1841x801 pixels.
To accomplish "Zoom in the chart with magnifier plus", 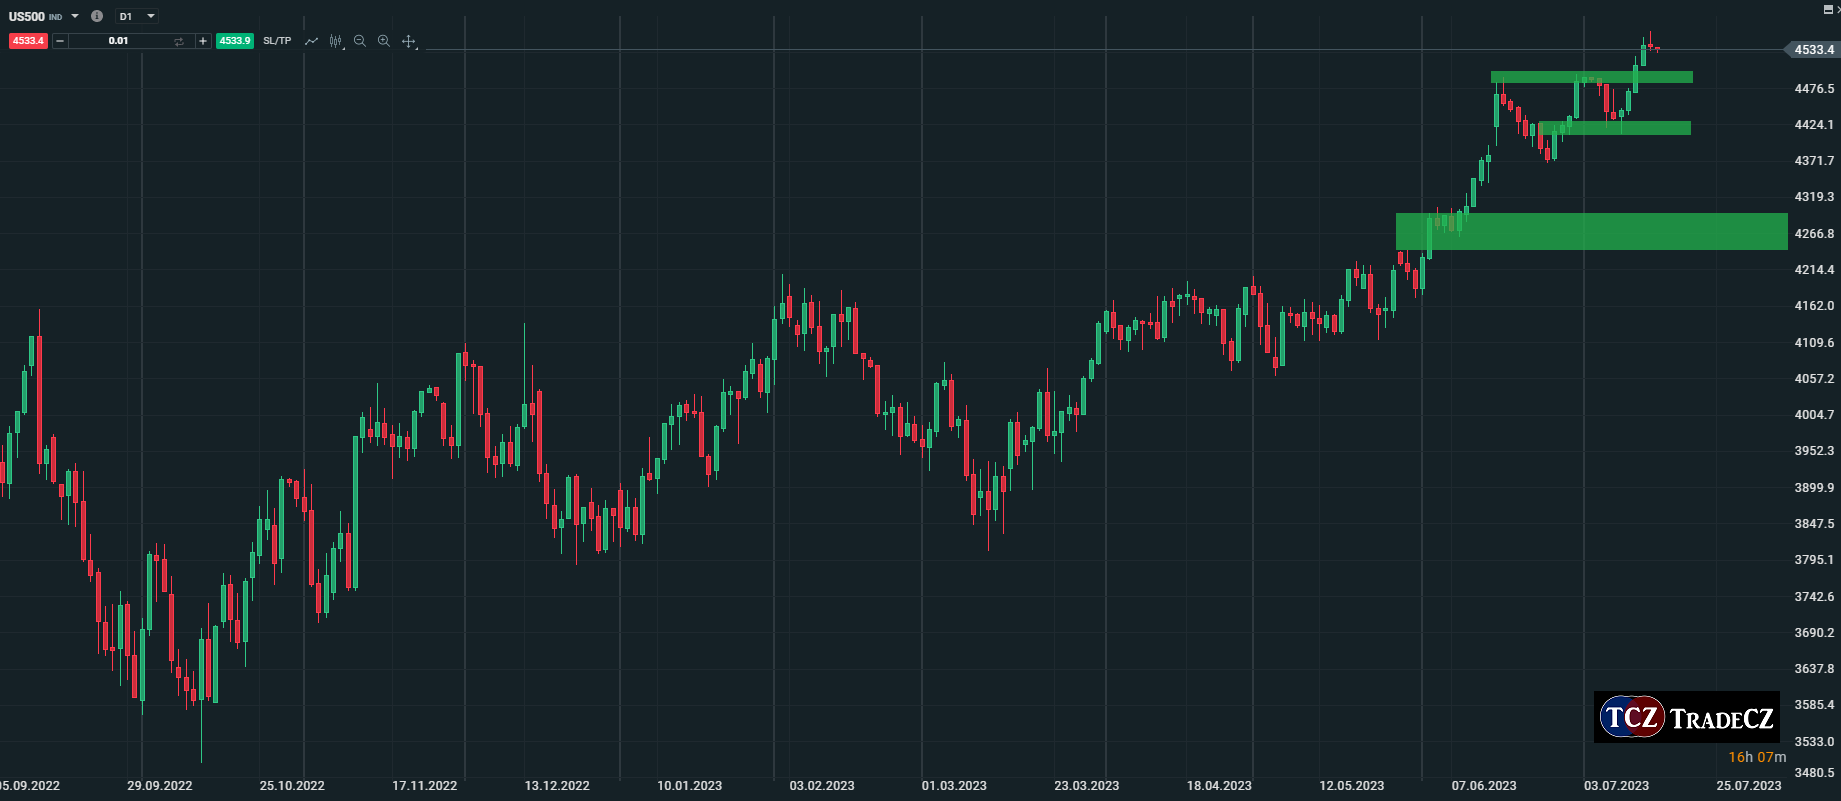I will [x=384, y=41].
